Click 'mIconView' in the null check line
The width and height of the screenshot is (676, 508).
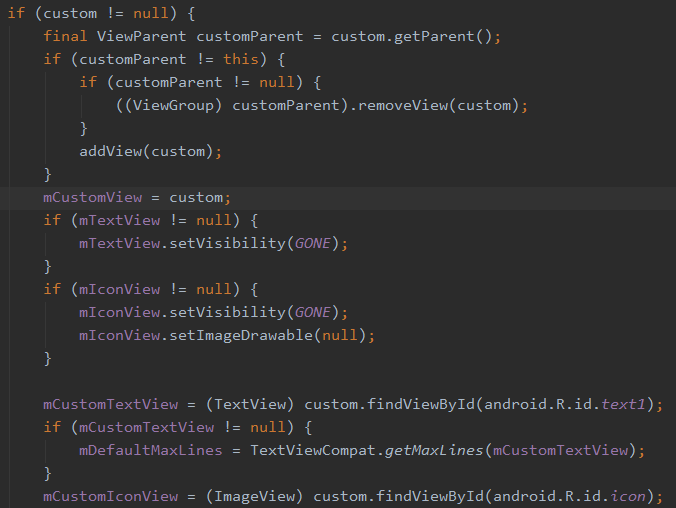[x=119, y=289]
